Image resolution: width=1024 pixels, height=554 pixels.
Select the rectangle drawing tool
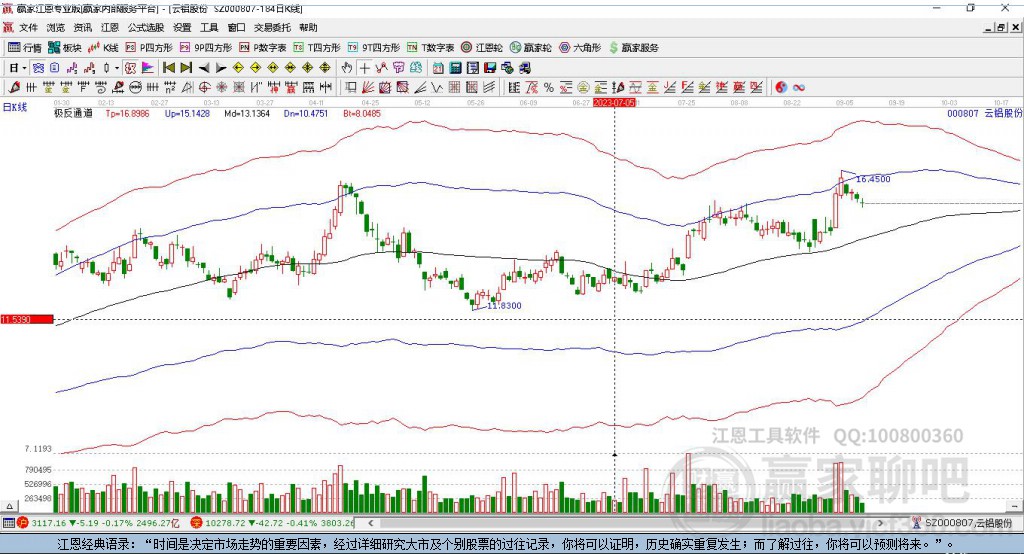tap(351, 88)
